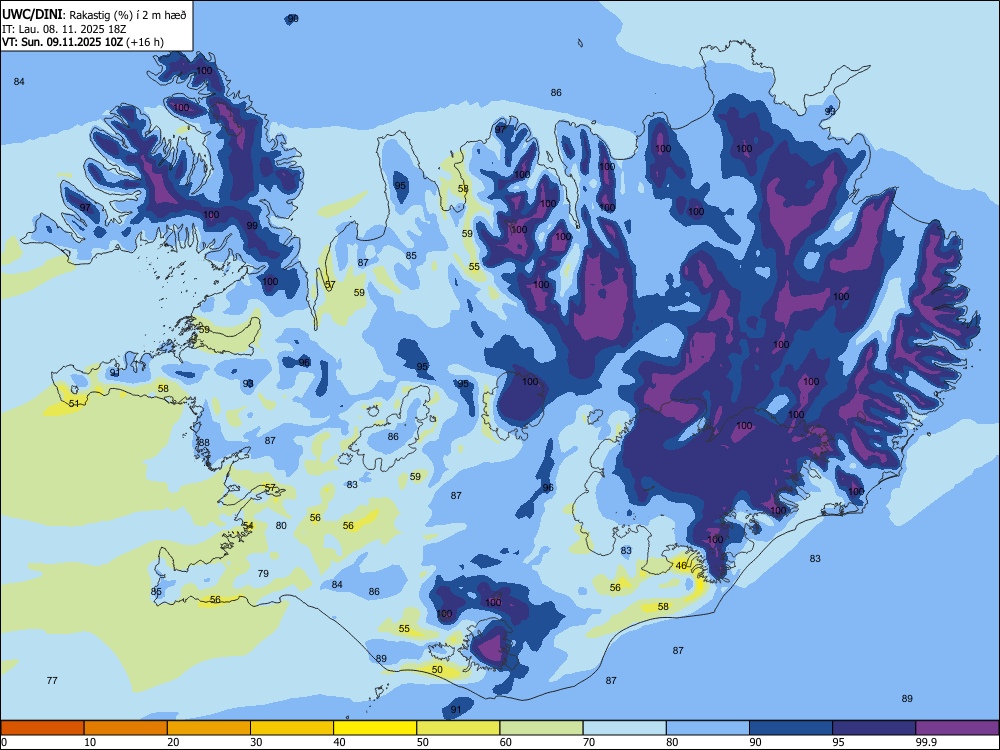Click the '30' tick label under the legend
Screen dimensions: 1000x750
pos(256,742)
